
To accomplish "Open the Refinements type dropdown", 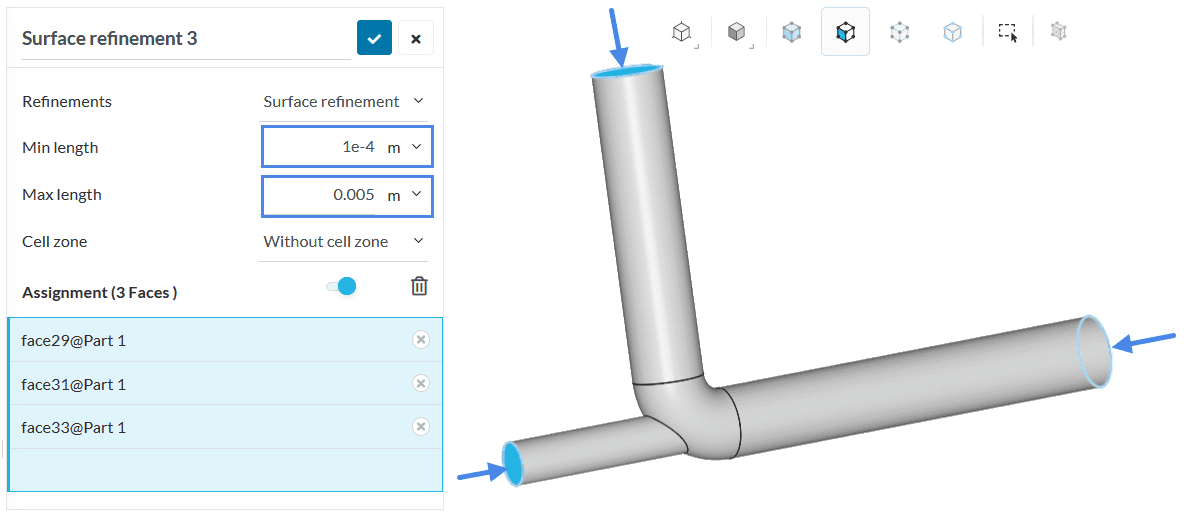I will pyautogui.click(x=343, y=101).
